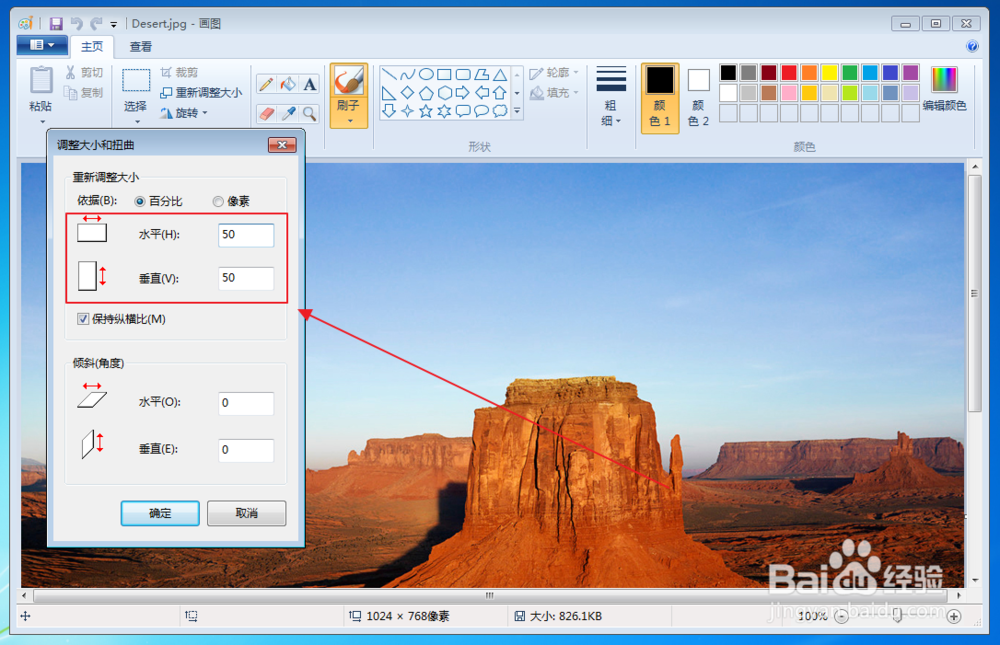The image size is (1000, 645).
Task: Choose the triangle shape
Action: (500, 75)
